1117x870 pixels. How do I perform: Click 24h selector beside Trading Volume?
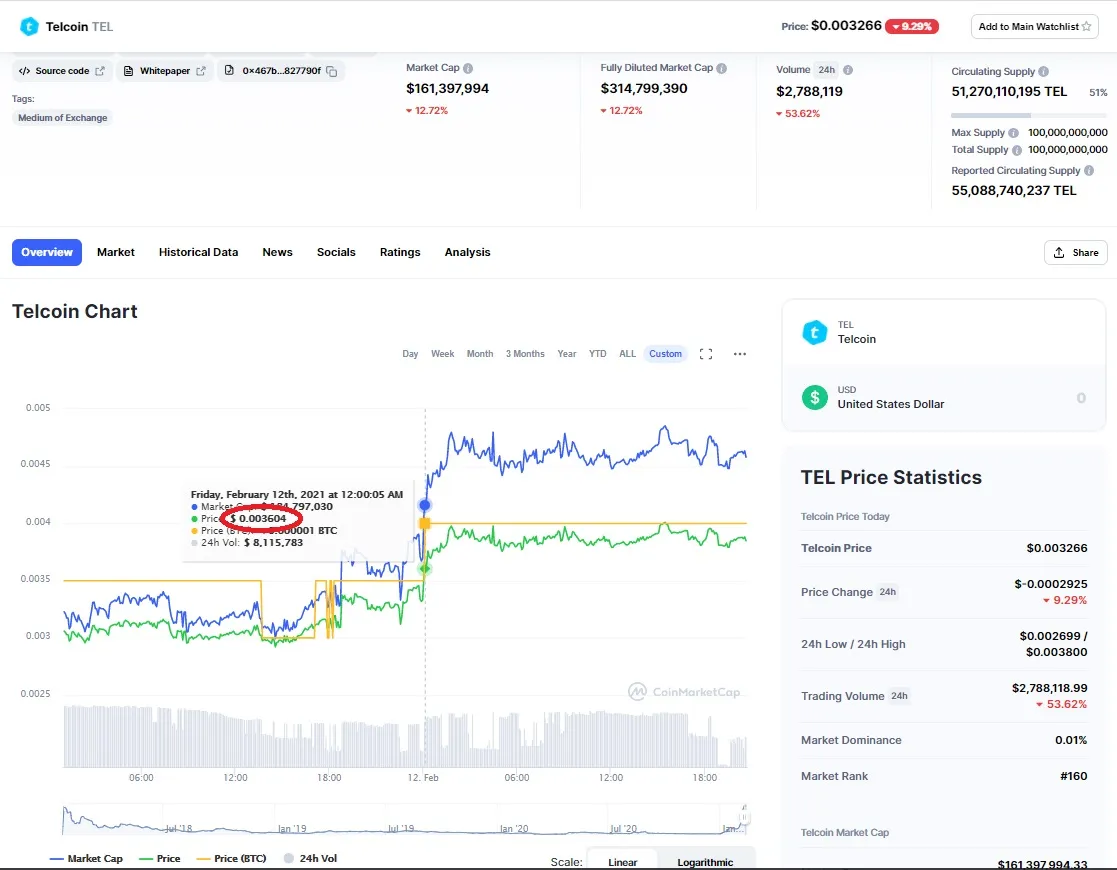point(899,696)
